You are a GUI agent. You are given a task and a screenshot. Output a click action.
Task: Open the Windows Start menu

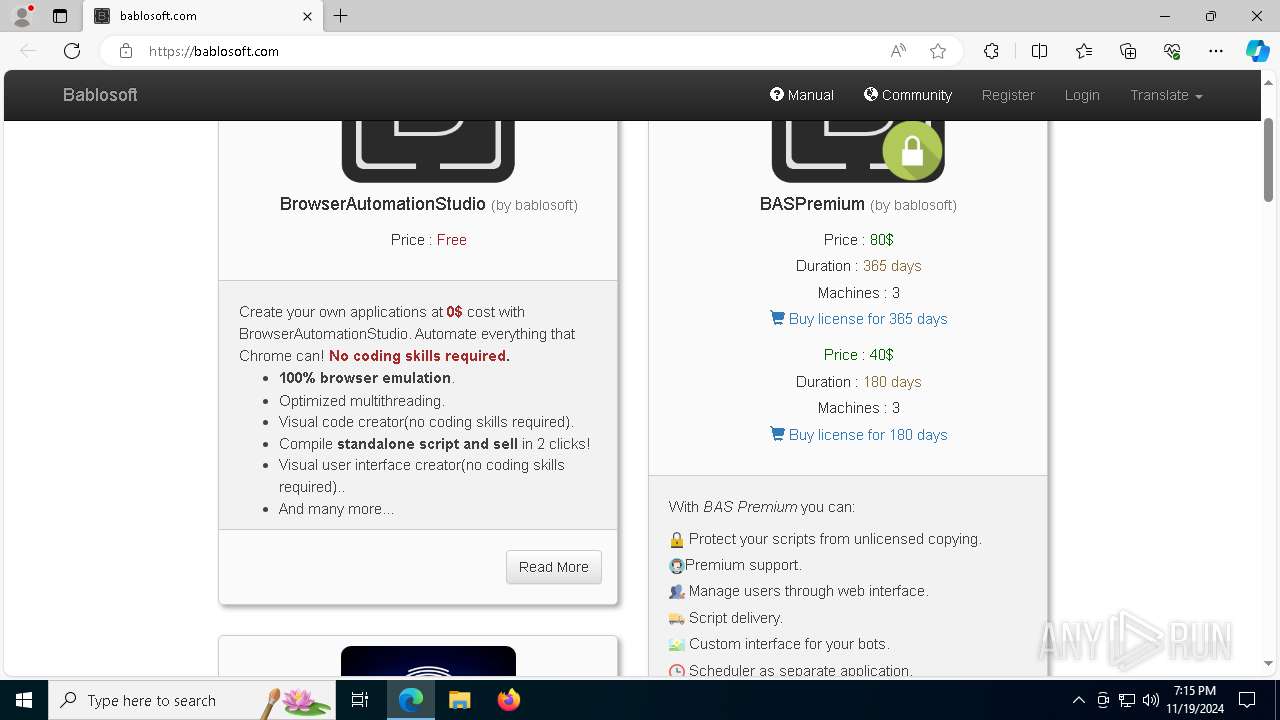(x=24, y=700)
